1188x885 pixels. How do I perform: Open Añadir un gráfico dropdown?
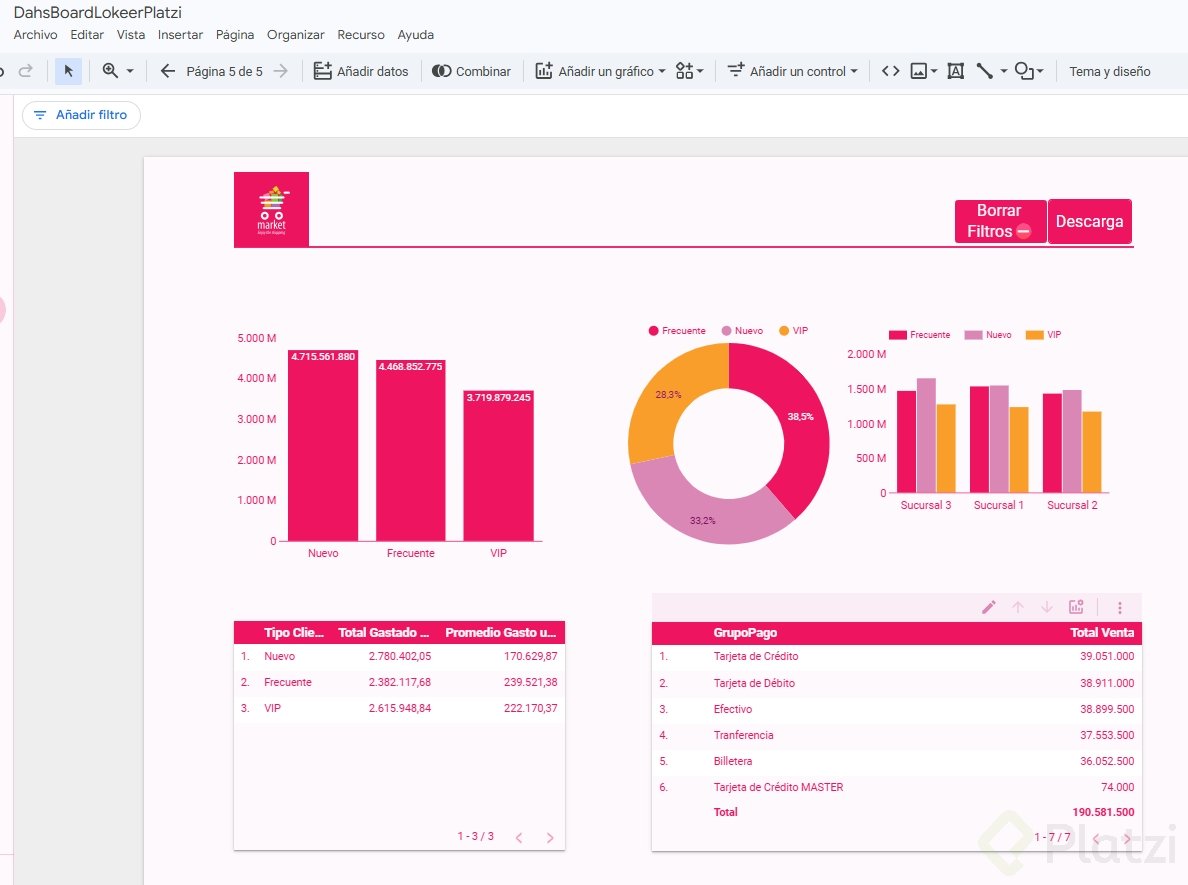(x=600, y=71)
